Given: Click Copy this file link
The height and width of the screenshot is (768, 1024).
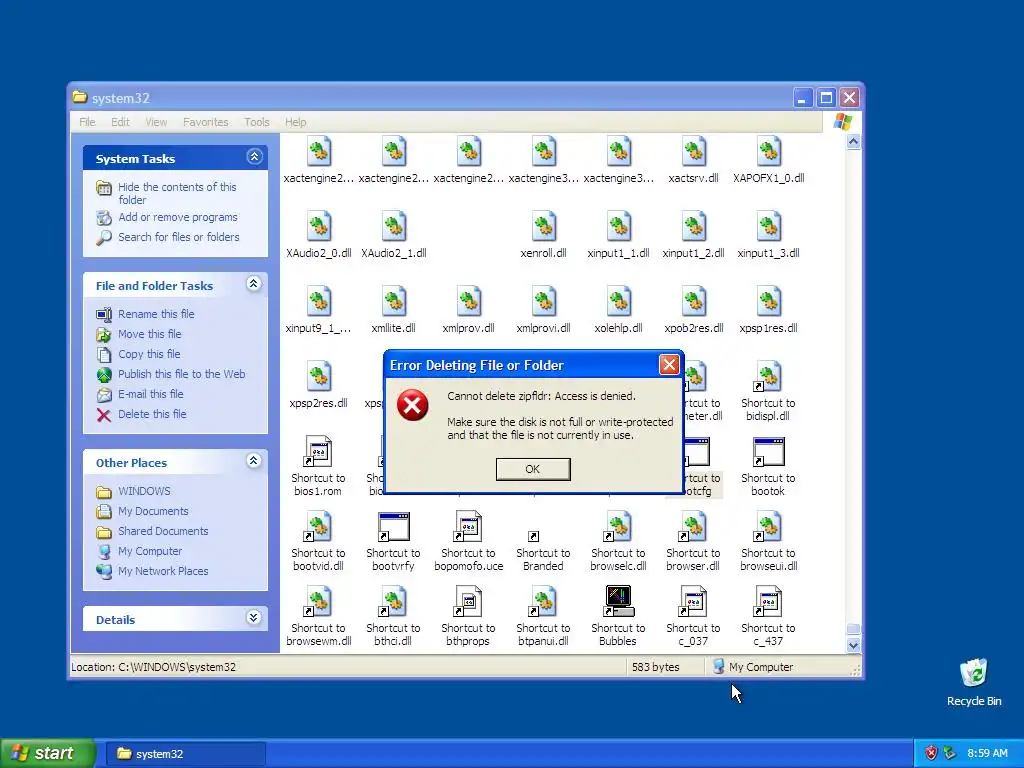Looking at the screenshot, I should (x=149, y=354).
